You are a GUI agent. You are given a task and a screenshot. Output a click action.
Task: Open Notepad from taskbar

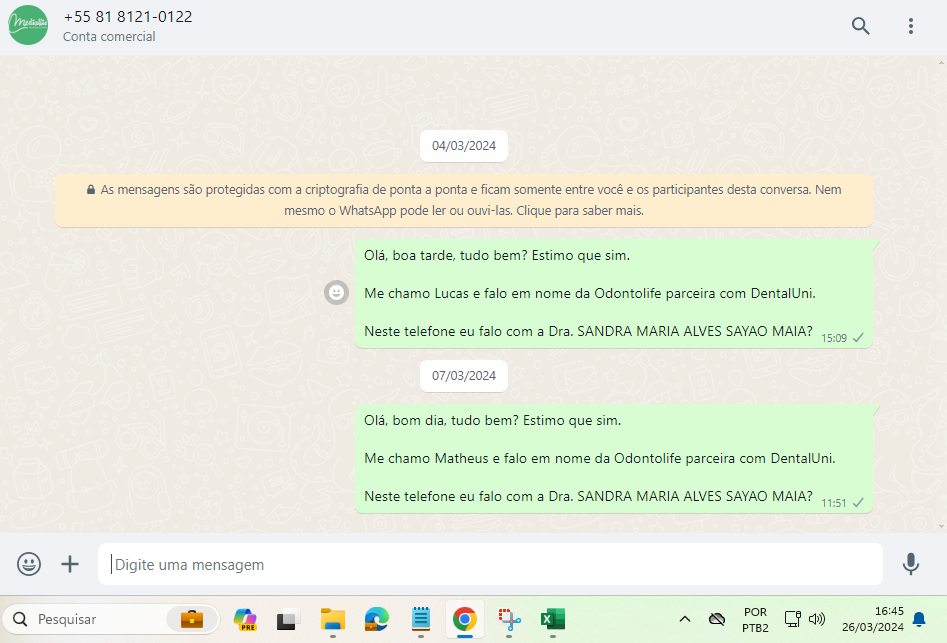click(x=421, y=619)
